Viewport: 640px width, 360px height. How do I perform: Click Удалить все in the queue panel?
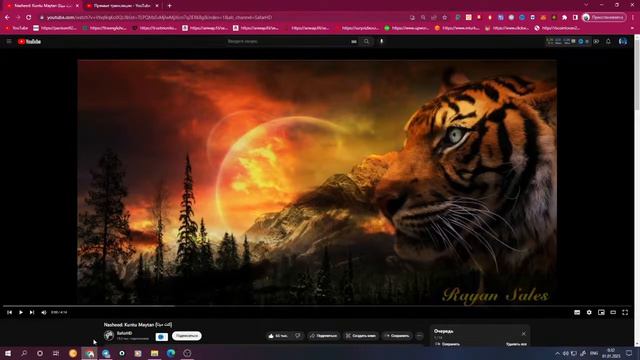[x=516, y=344]
